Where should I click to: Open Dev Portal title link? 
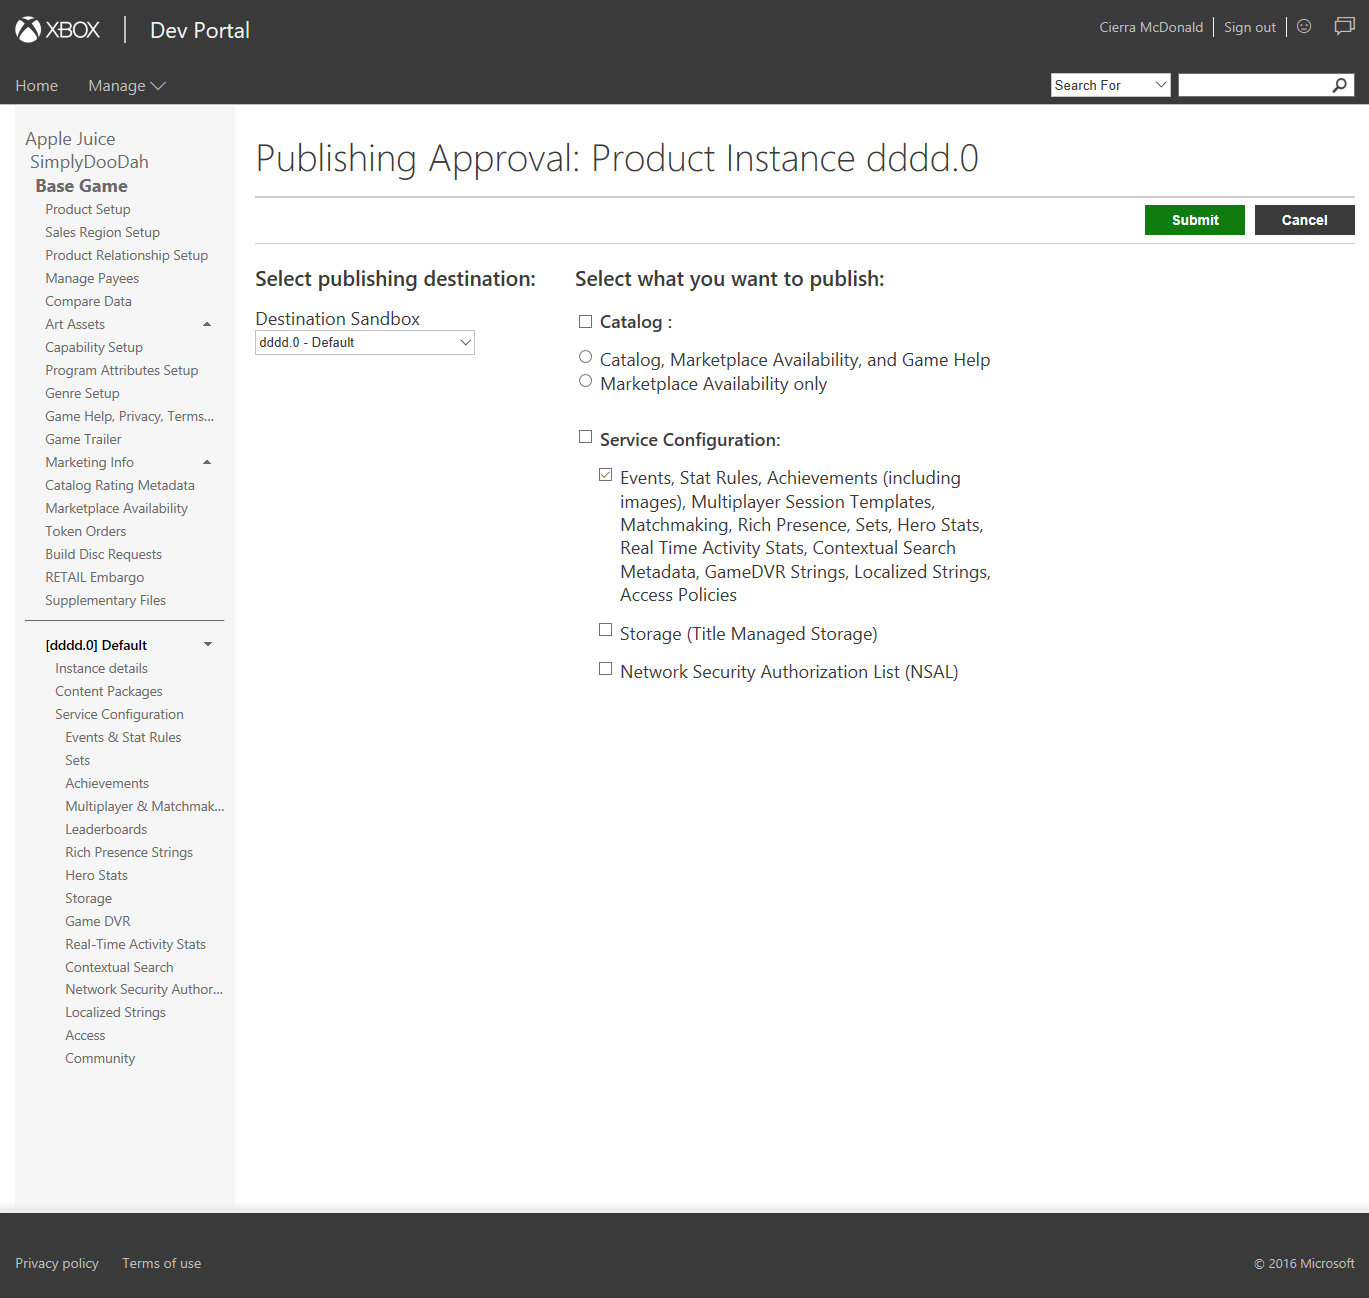coord(200,30)
